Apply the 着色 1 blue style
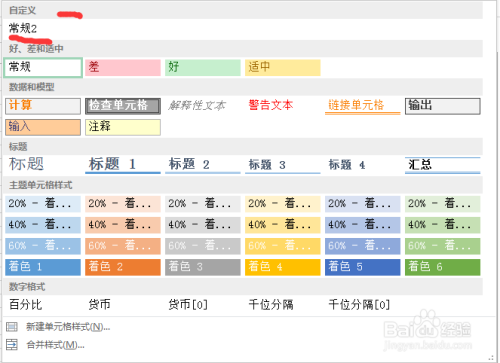 tap(43, 267)
